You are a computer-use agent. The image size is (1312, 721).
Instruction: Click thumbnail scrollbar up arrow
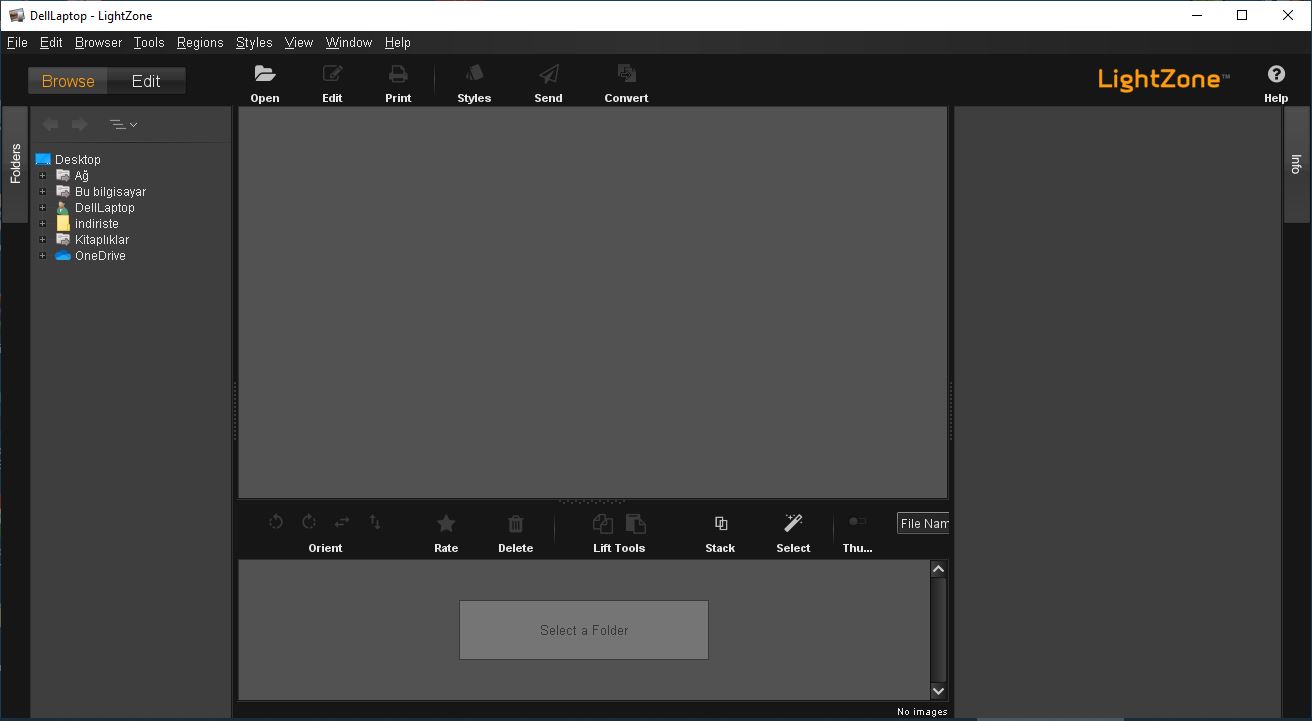(938, 569)
